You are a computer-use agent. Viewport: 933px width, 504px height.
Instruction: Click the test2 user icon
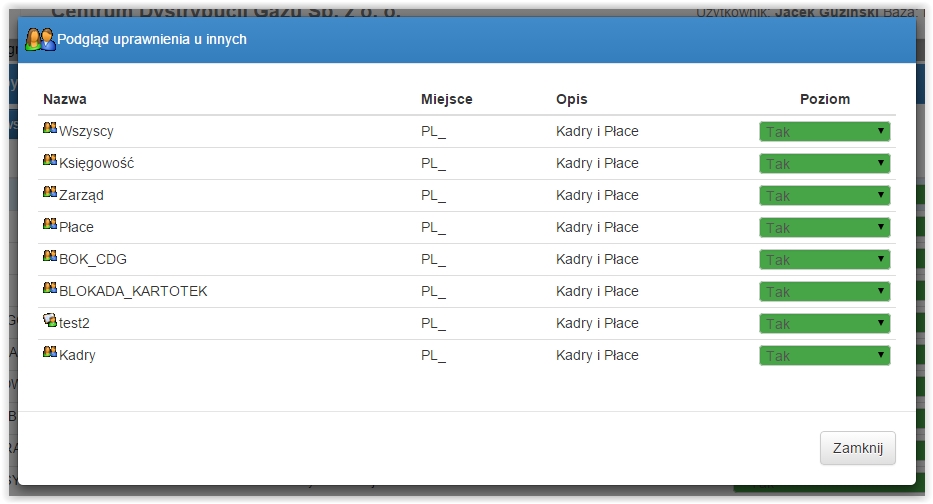pos(50,320)
